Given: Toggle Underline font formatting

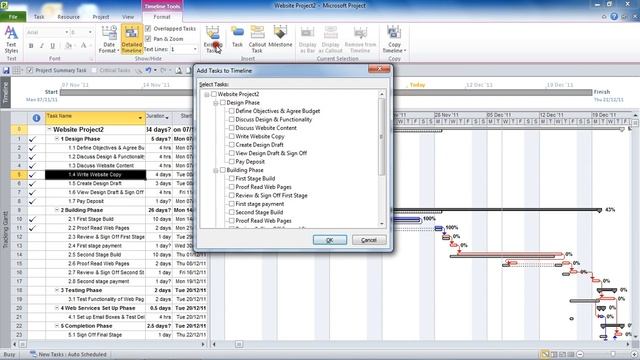Looking at the screenshot, I should pos(52,46).
